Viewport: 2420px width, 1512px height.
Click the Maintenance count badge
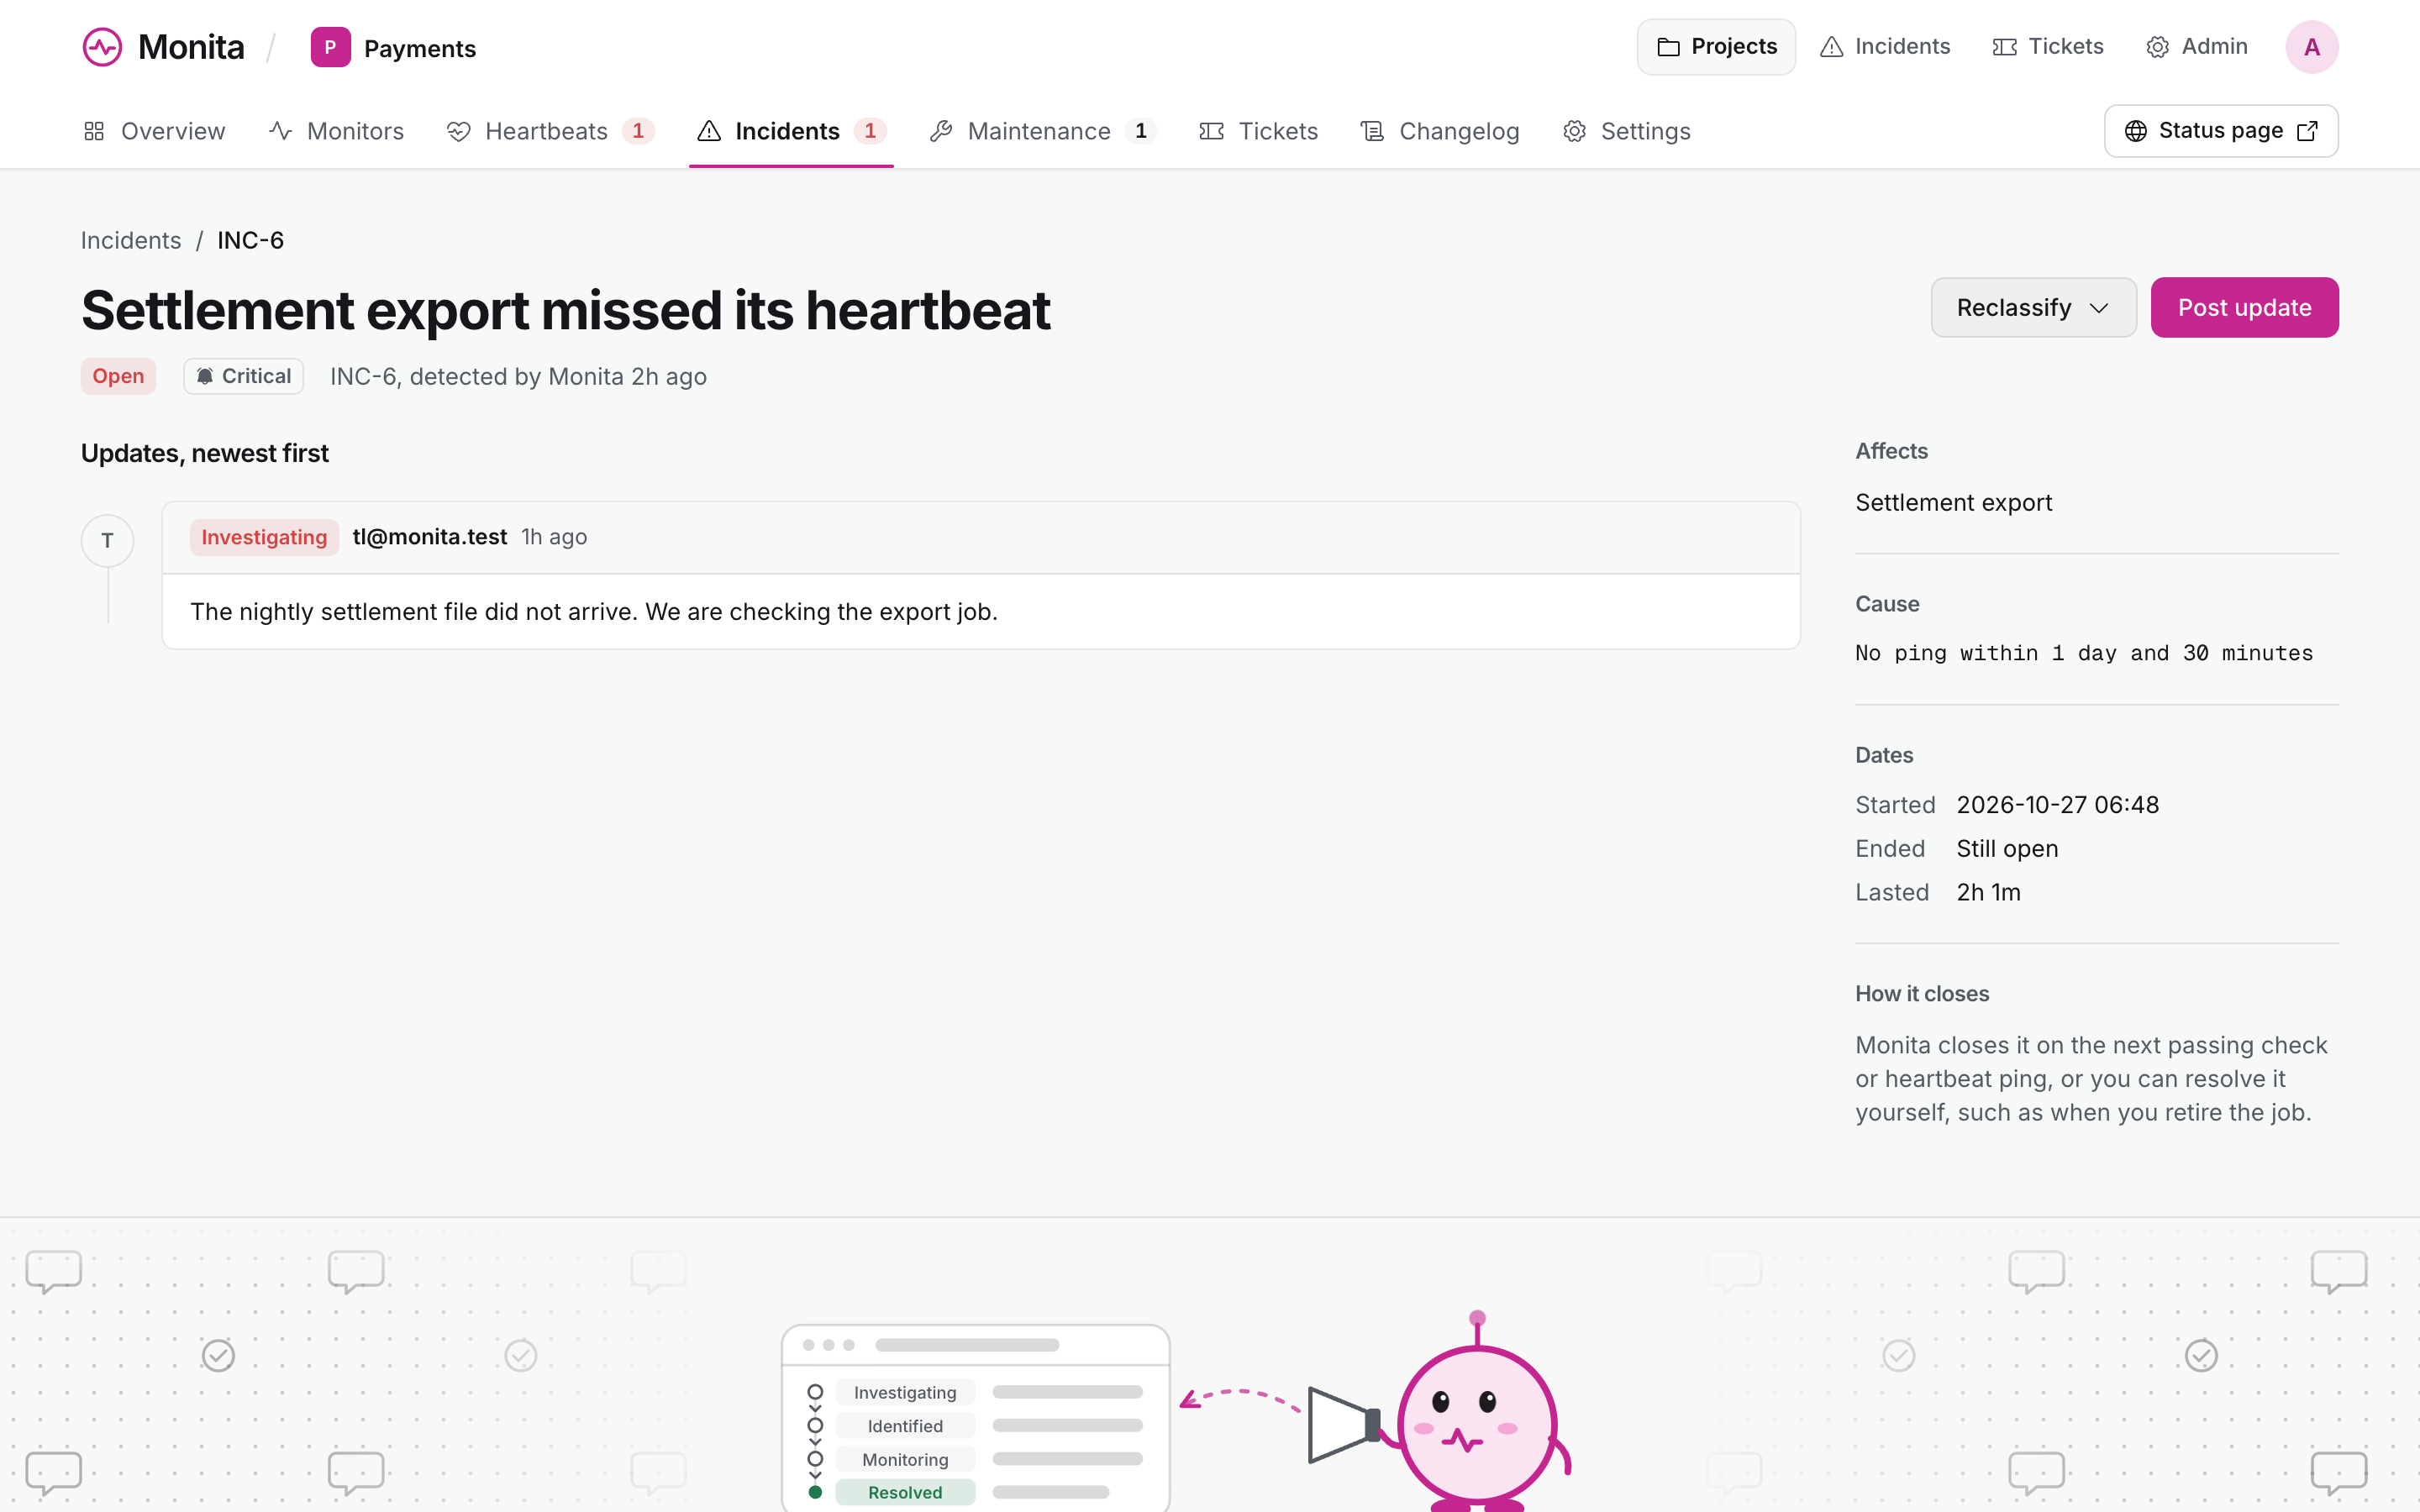click(1140, 131)
